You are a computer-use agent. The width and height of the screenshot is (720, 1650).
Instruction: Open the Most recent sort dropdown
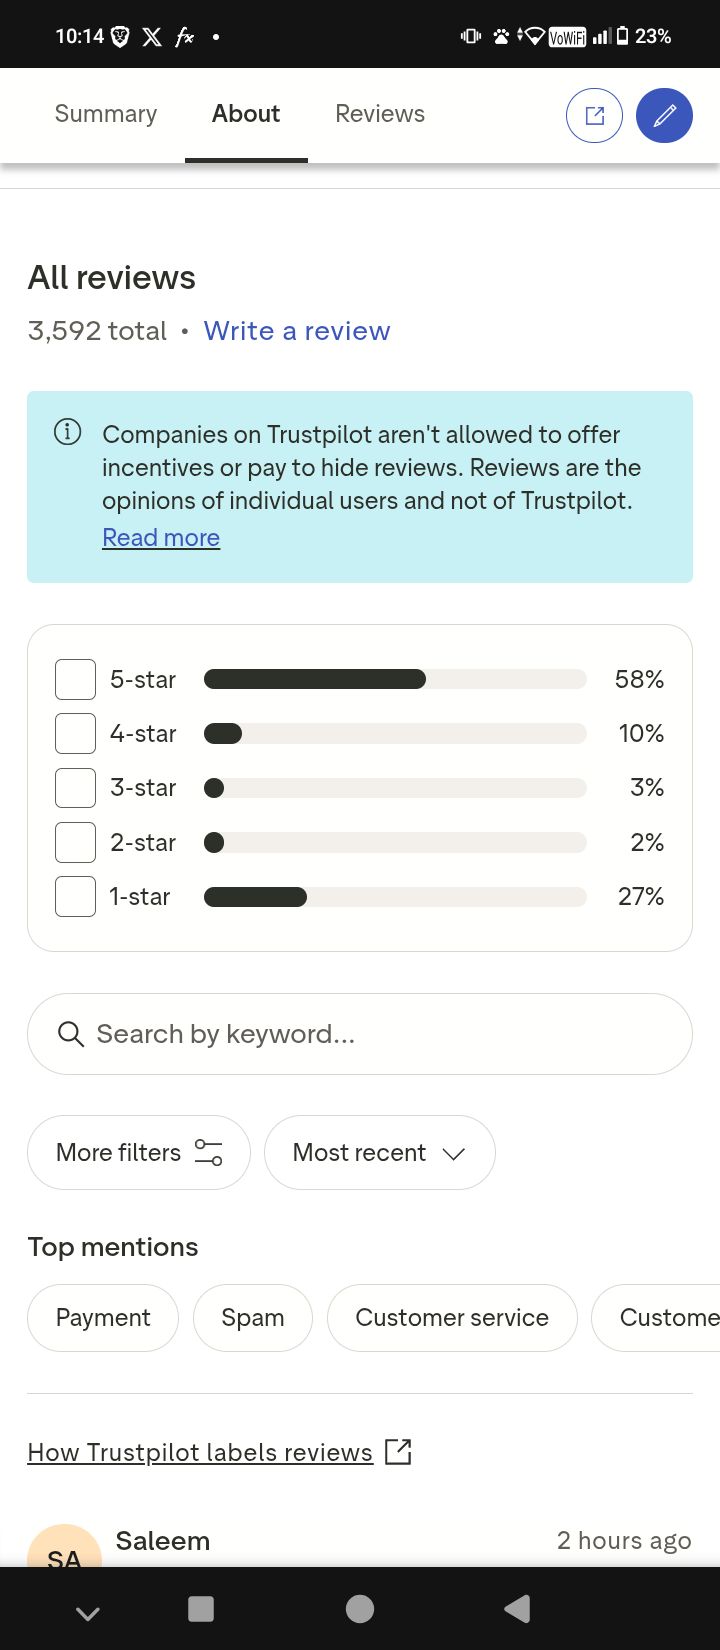(379, 1152)
